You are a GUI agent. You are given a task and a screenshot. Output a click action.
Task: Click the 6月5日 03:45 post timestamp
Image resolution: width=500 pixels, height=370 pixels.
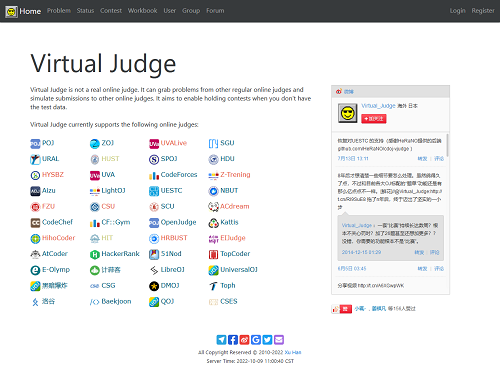[352, 269]
